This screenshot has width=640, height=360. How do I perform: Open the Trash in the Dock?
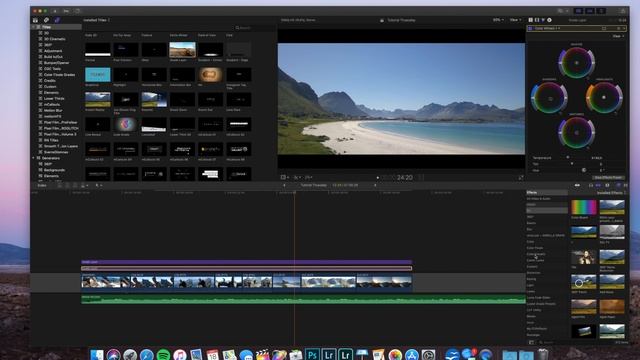[543, 354]
